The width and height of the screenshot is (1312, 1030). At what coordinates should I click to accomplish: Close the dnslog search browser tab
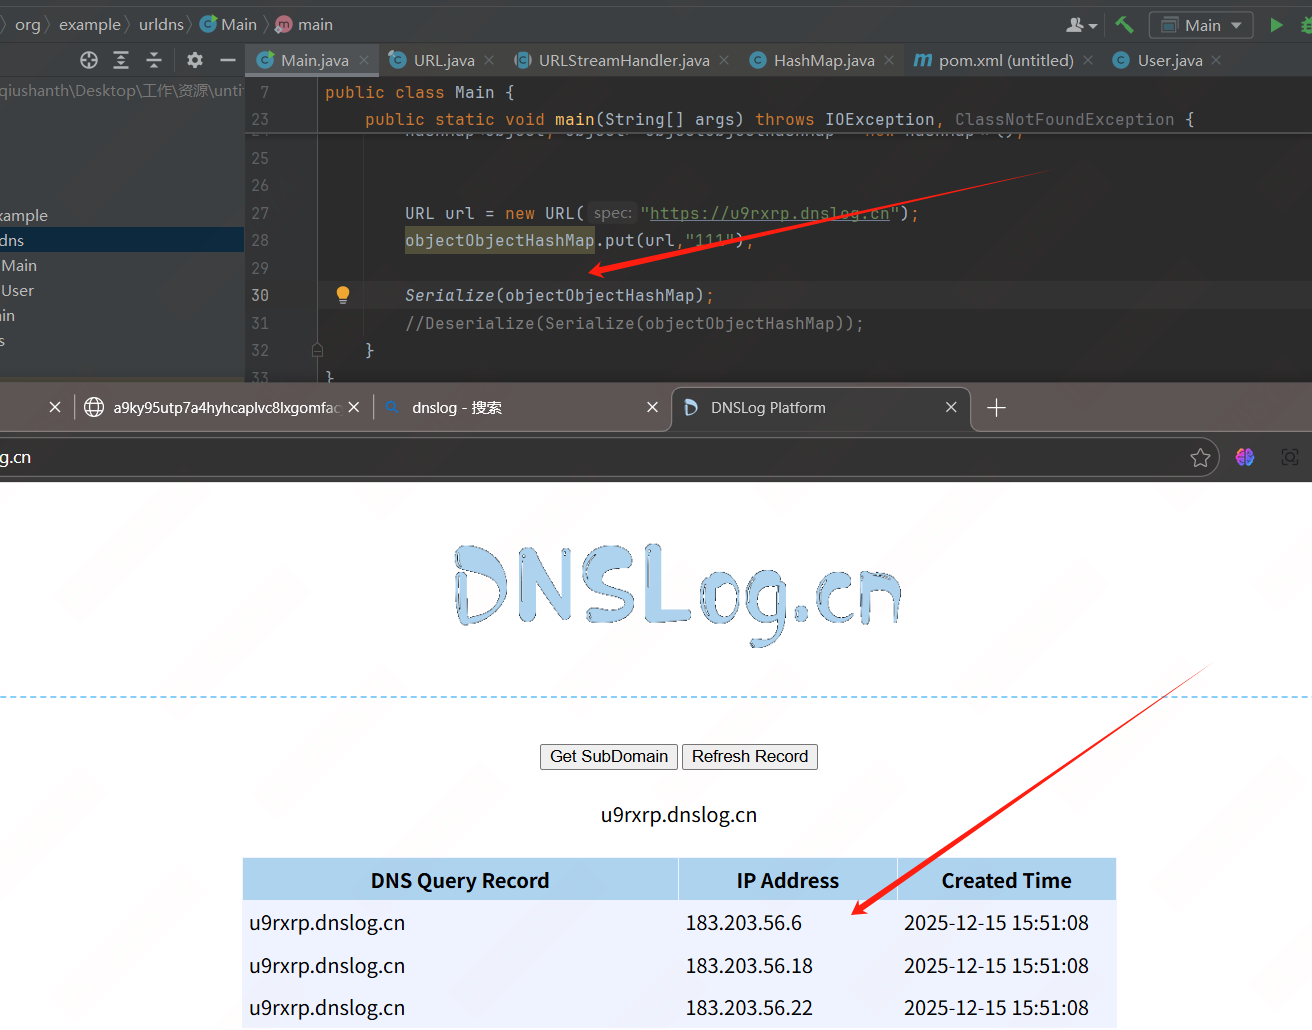[x=652, y=407]
